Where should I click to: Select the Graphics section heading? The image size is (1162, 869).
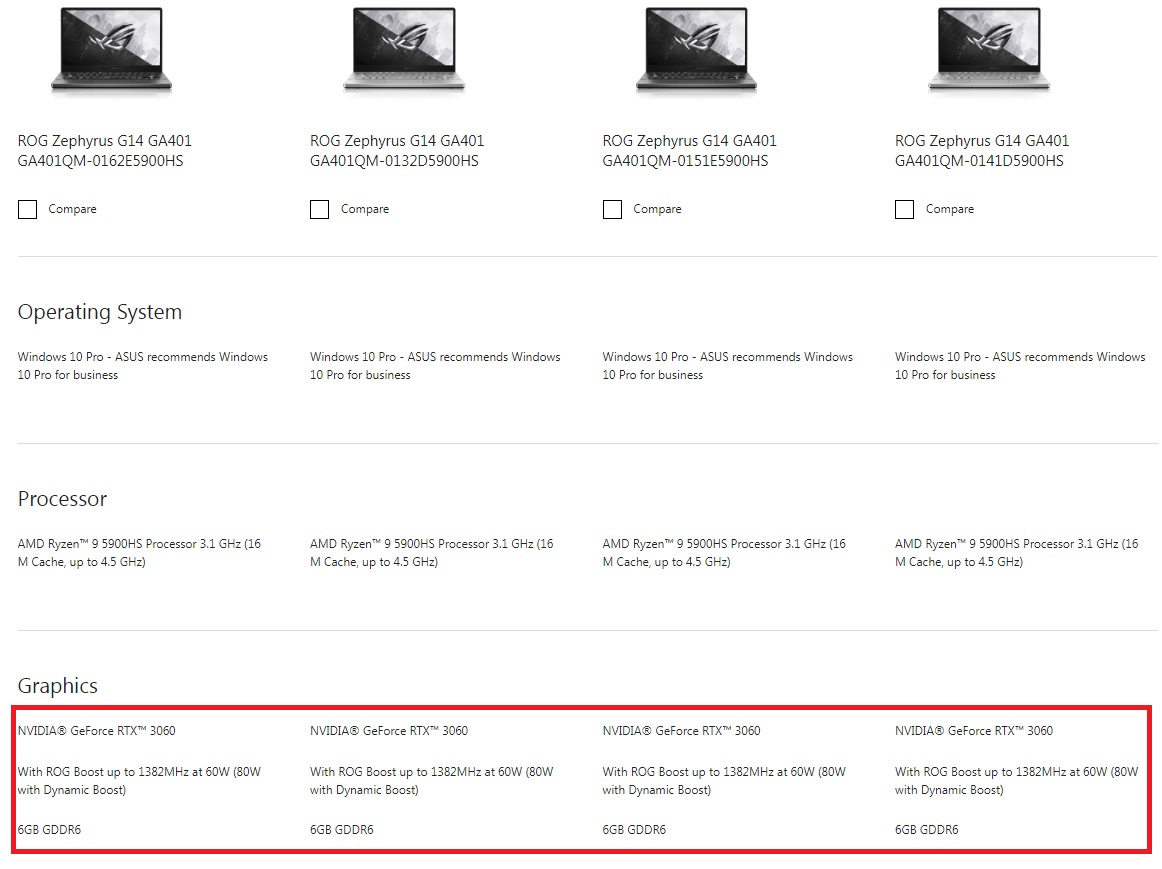click(58, 686)
